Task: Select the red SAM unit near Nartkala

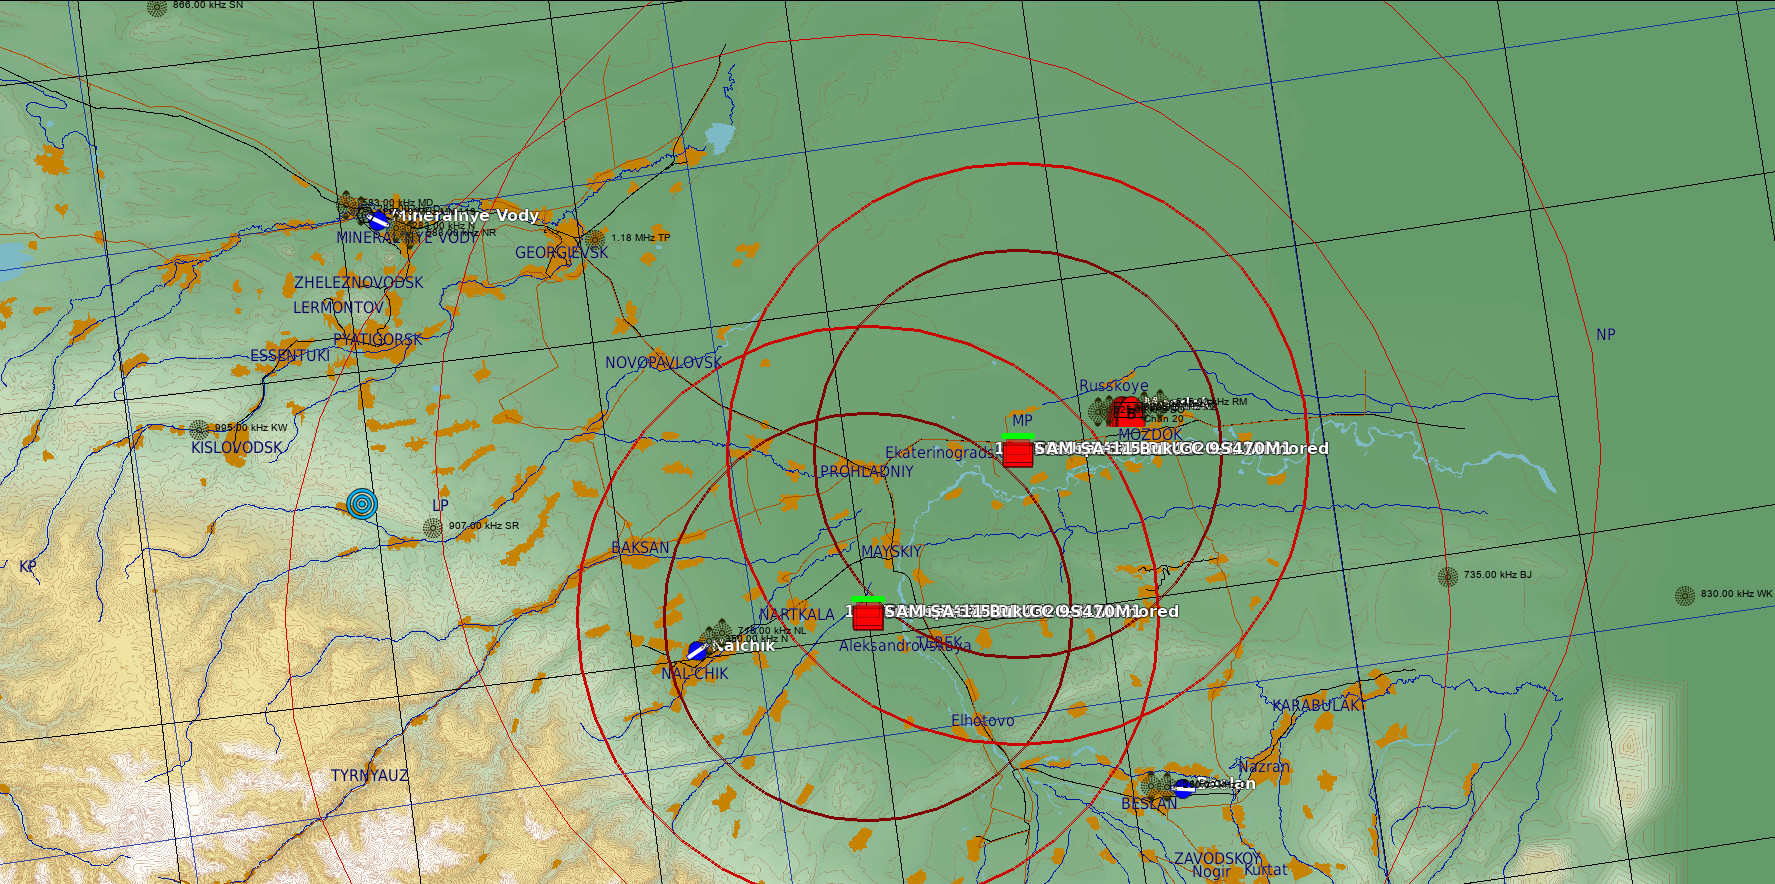Action: click(x=868, y=616)
